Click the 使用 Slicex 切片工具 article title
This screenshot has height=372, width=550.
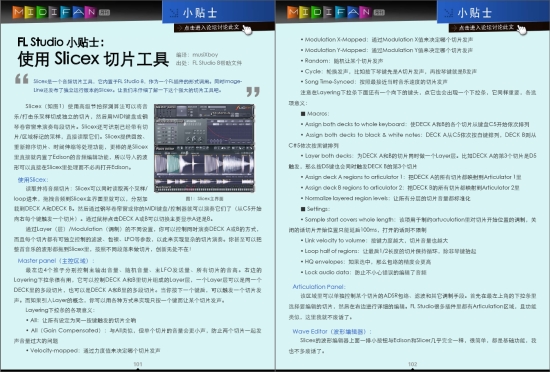pos(93,59)
